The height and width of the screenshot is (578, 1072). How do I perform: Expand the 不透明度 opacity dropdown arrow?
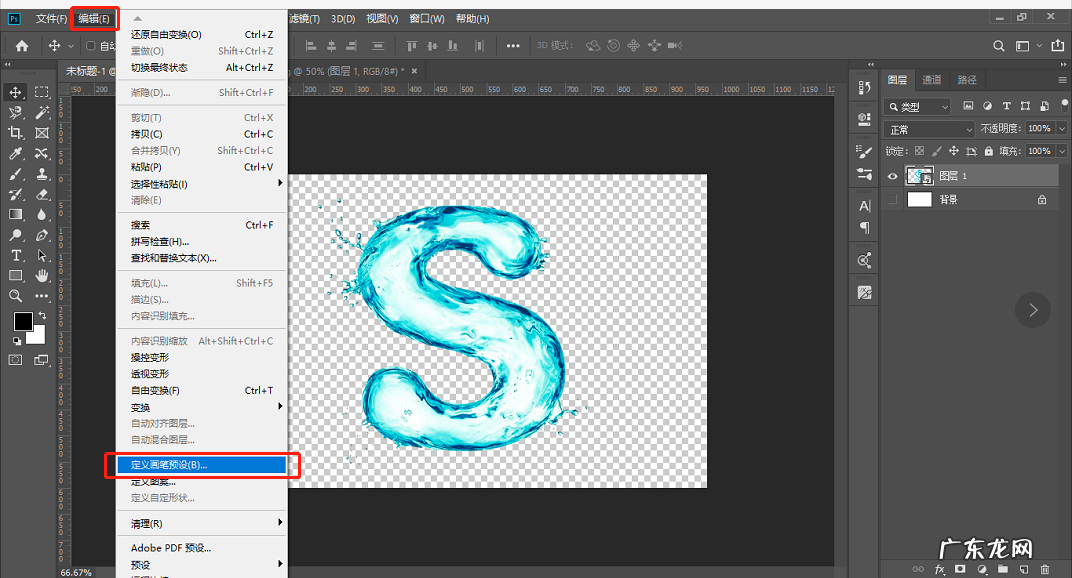tap(1060, 129)
